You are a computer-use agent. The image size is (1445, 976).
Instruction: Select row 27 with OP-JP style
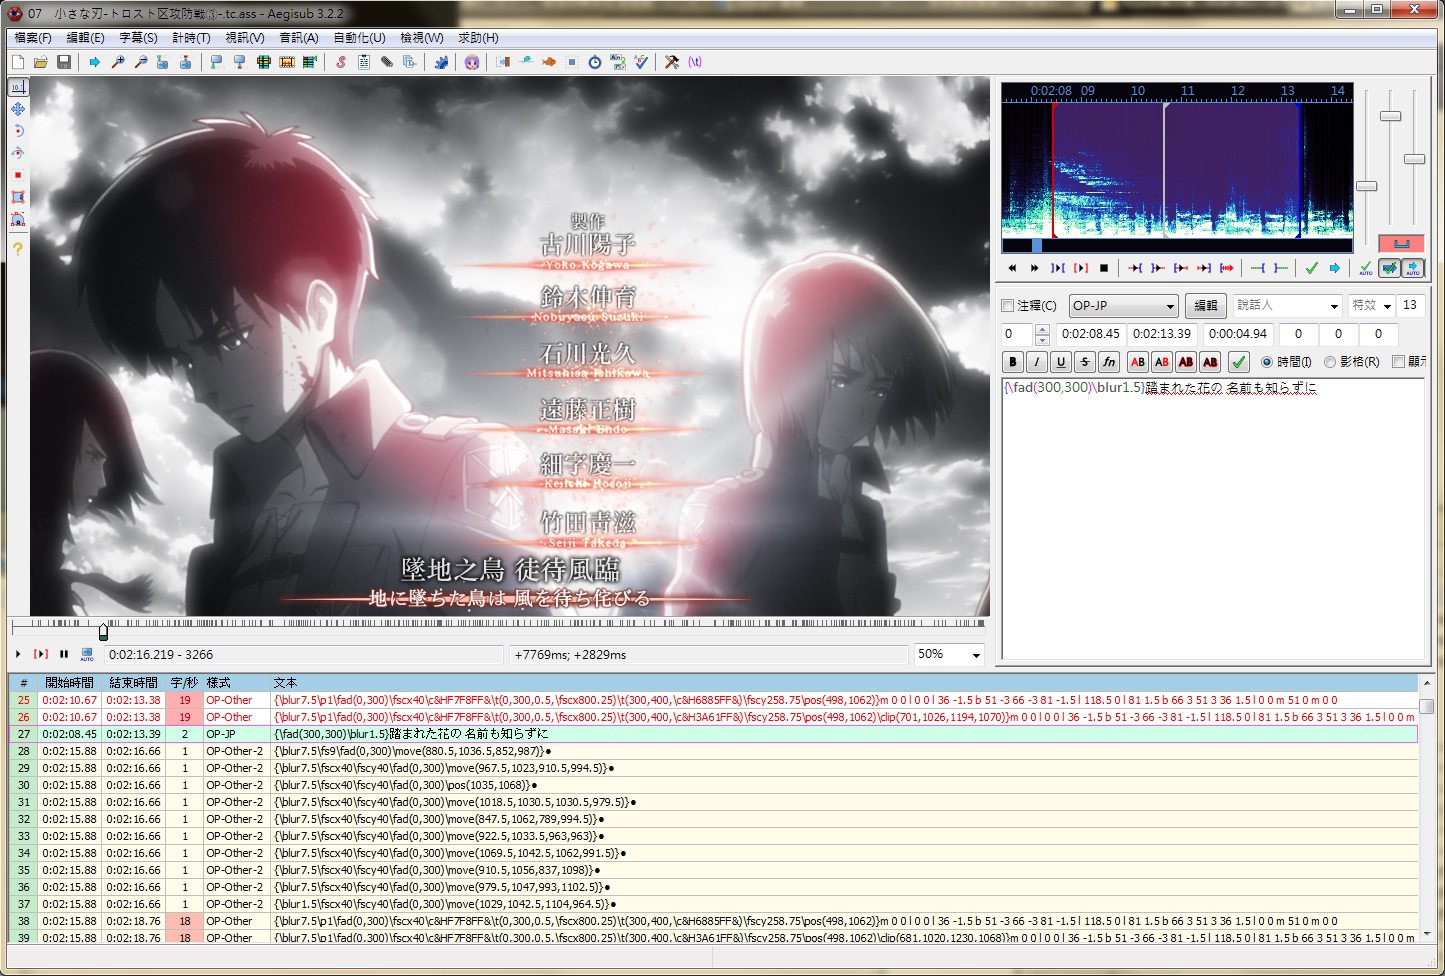point(714,734)
